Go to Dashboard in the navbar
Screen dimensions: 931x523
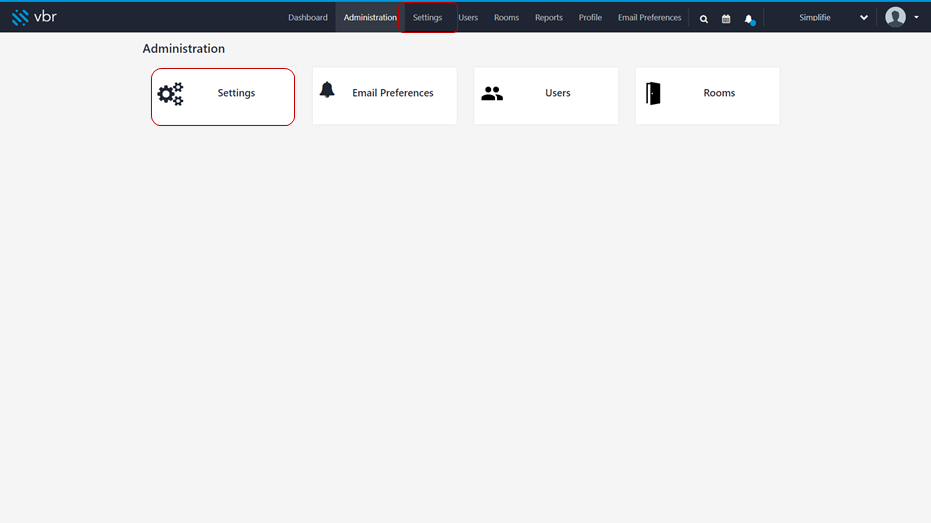pos(308,18)
